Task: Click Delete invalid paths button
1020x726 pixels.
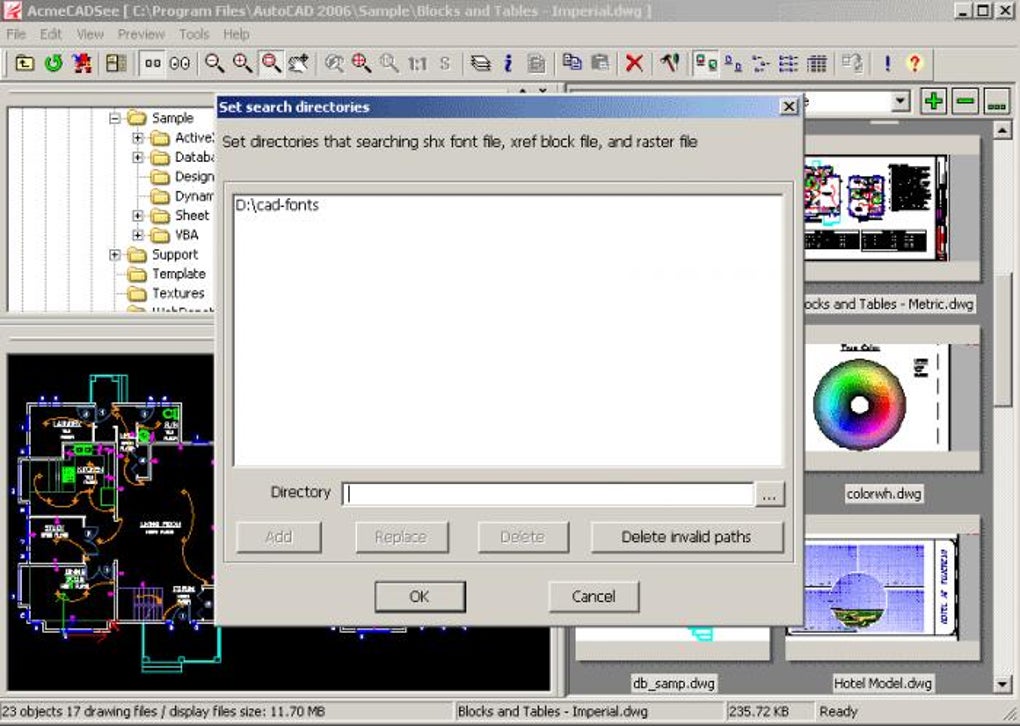Action: [686, 537]
